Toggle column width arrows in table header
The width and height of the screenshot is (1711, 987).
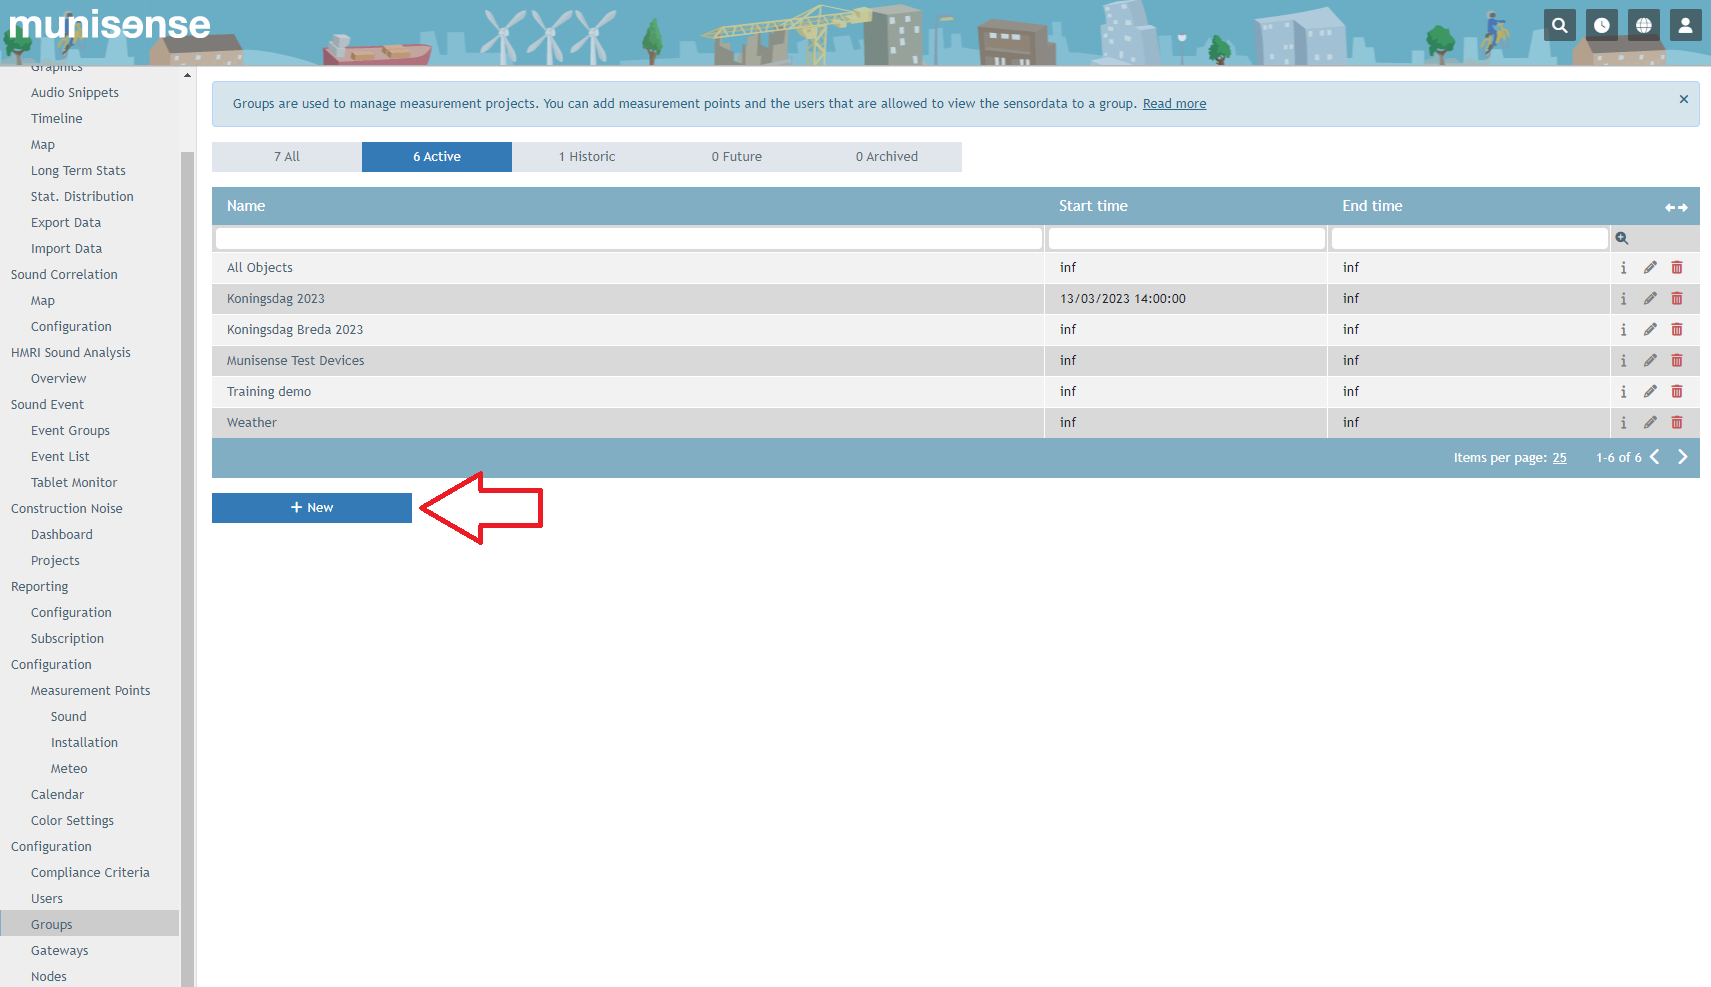[x=1676, y=207]
